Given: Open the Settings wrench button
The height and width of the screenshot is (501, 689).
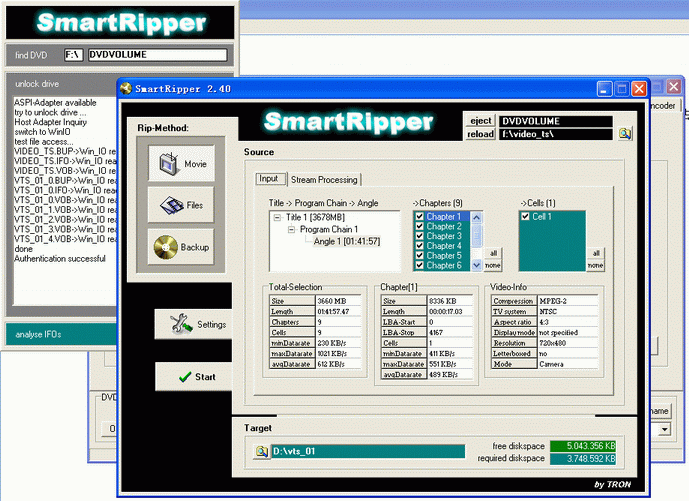Looking at the screenshot, I should click(193, 324).
